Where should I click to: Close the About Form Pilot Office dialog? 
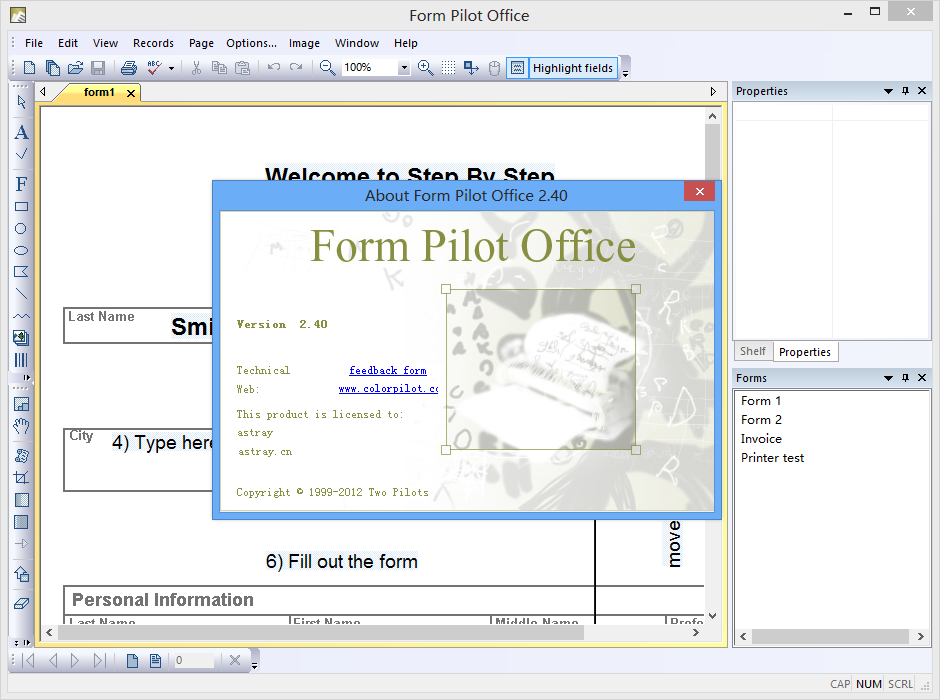699,192
